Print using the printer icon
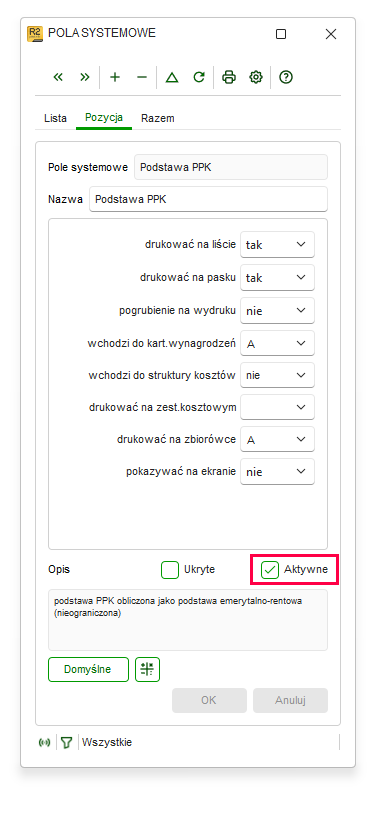The width and height of the screenshot is (383, 819). [229, 77]
